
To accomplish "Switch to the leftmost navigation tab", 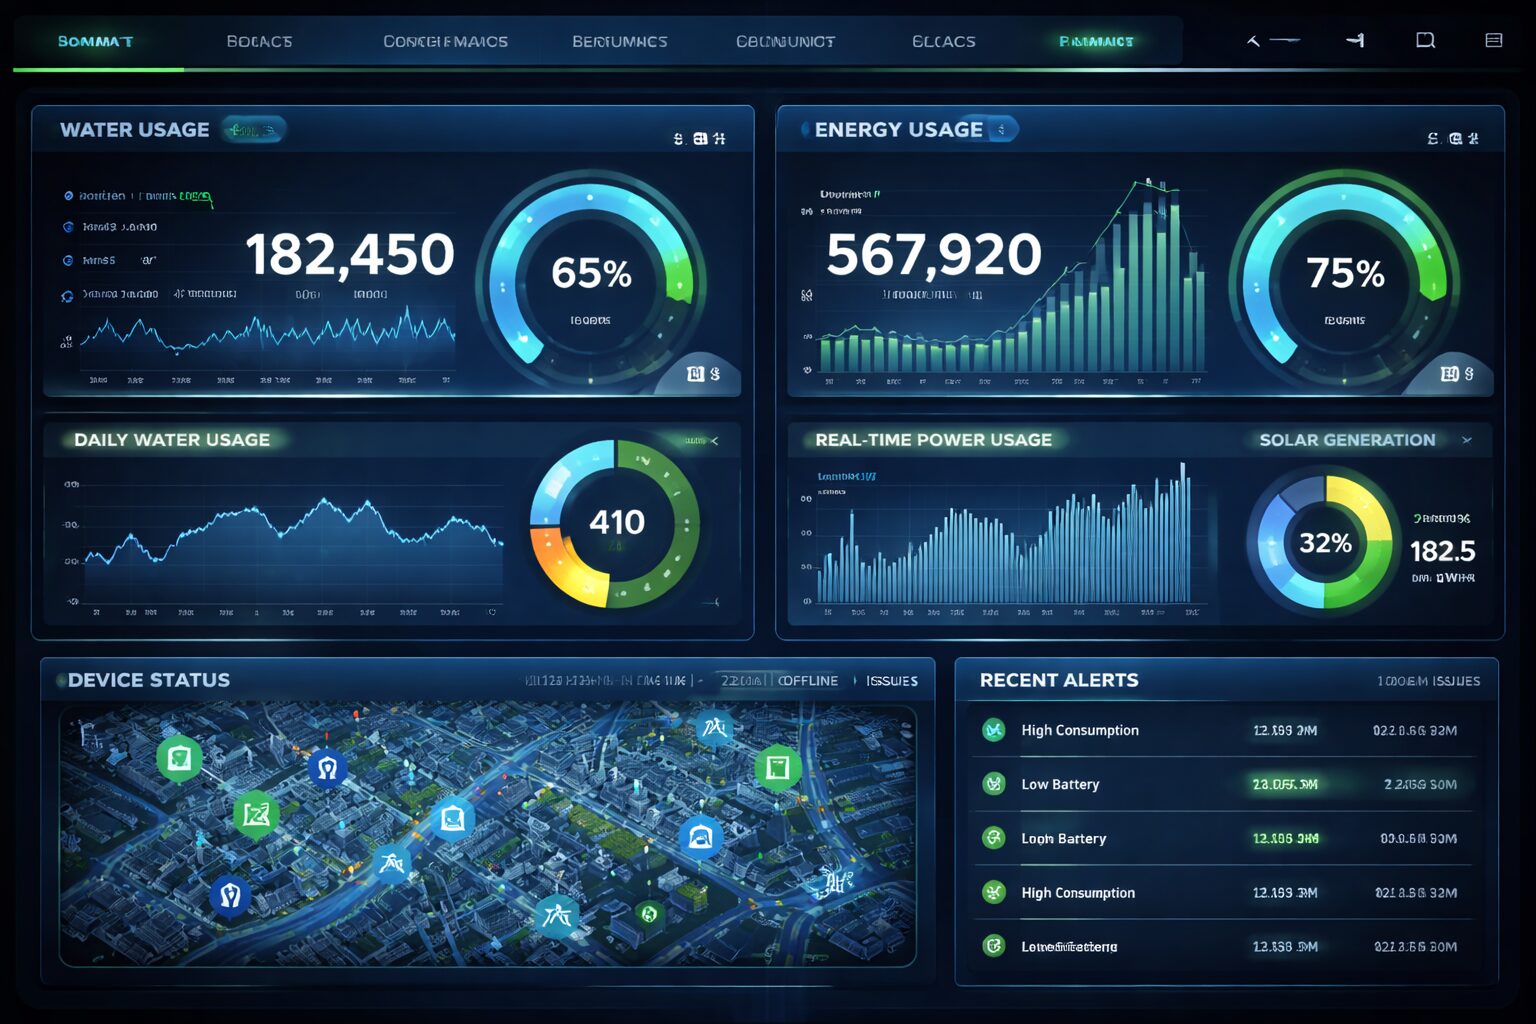I will [95, 41].
